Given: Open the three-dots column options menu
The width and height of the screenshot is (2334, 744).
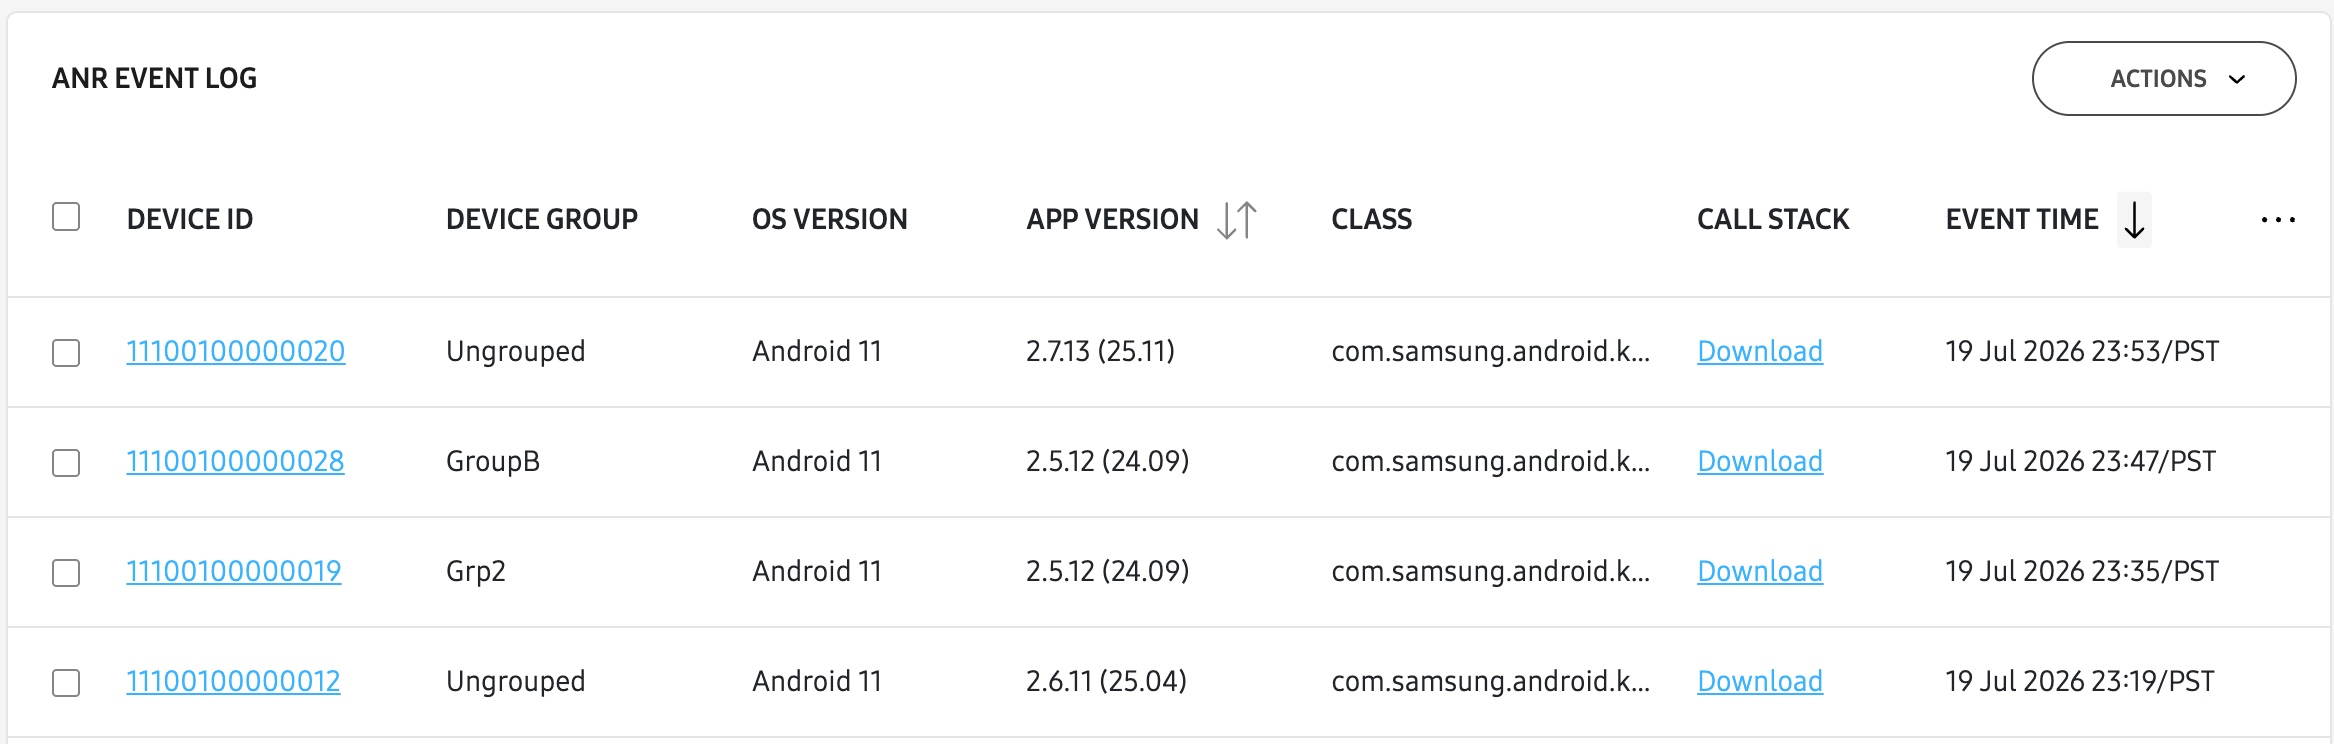Looking at the screenshot, I should 2278,220.
